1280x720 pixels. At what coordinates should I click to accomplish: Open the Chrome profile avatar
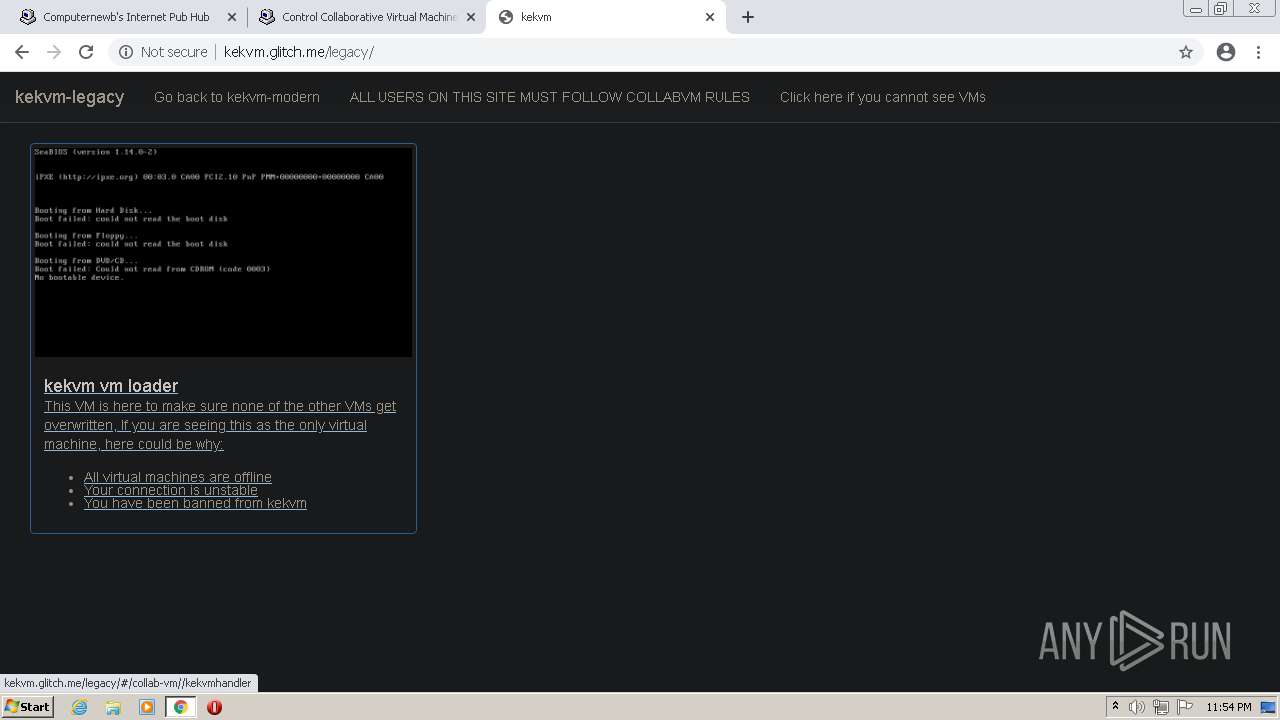coord(1226,52)
